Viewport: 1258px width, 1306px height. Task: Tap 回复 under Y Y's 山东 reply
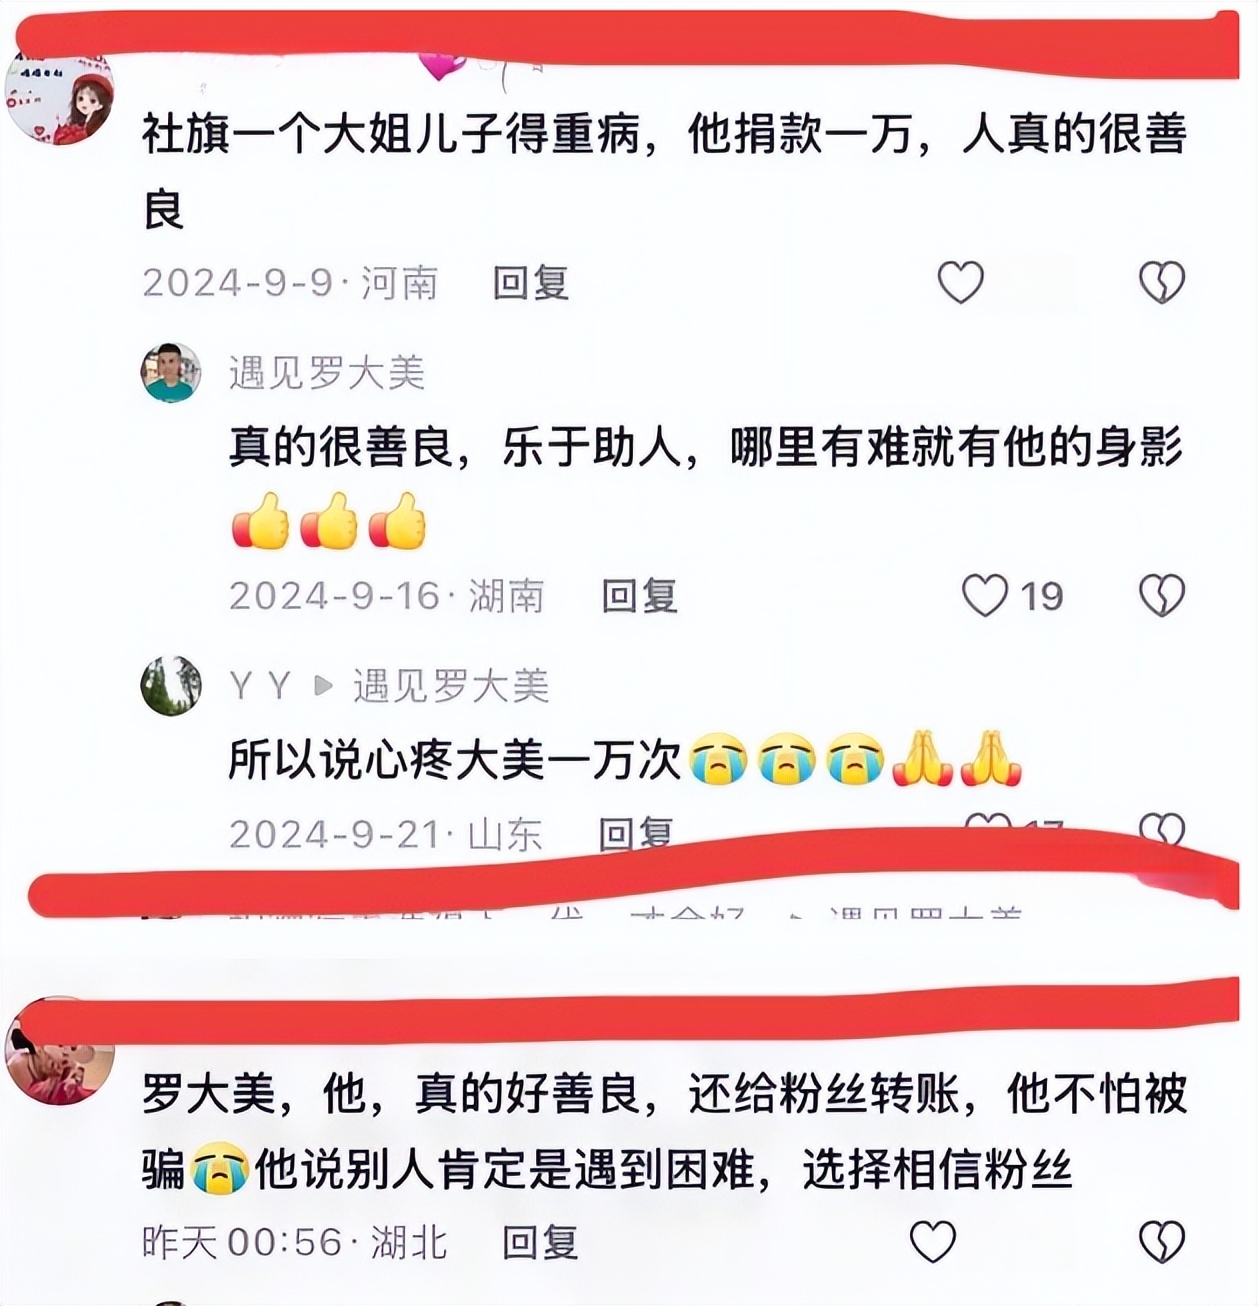tap(636, 833)
